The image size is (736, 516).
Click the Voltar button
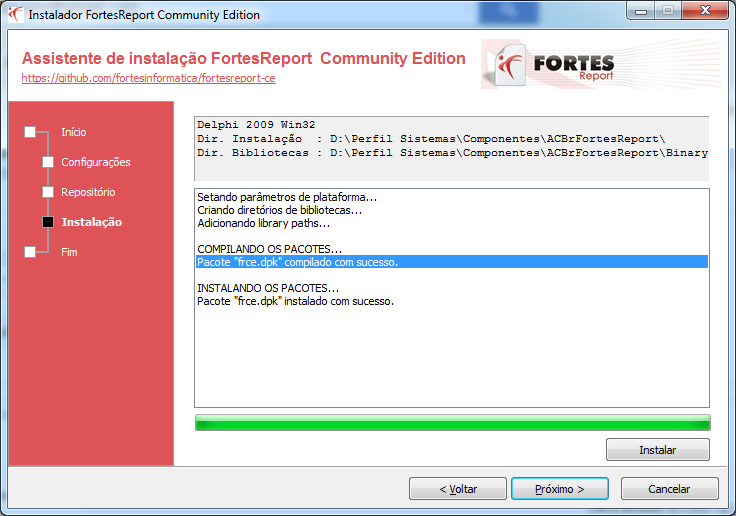[x=458, y=489]
